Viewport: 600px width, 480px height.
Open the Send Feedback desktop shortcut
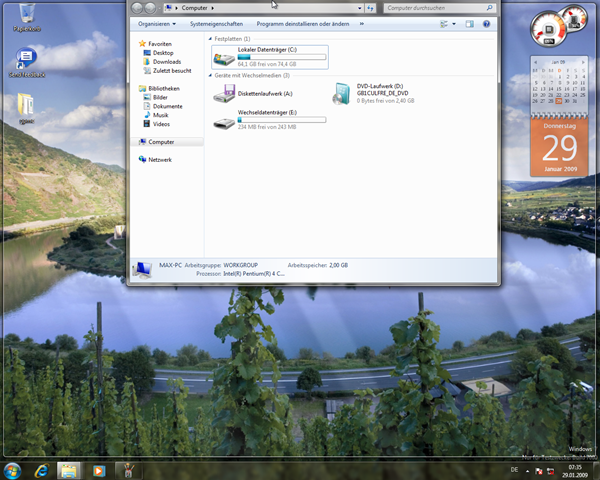coord(26,62)
